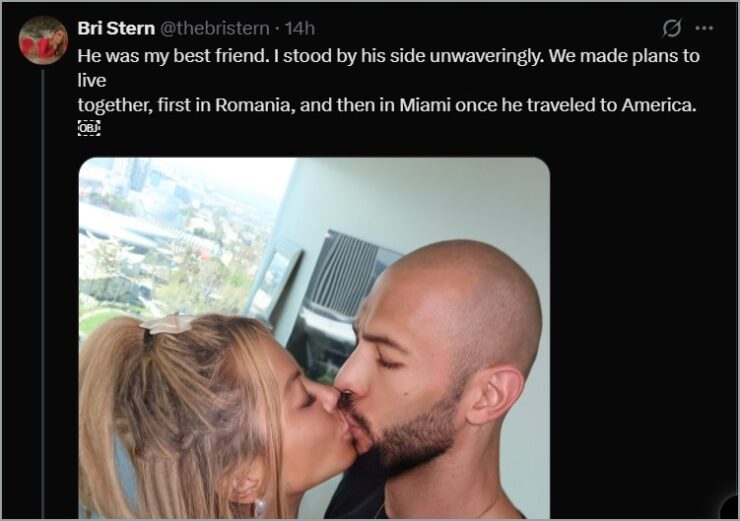Click the phrase "traveled to America" in the tweet
Image resolution: width=740 pixels, height=521 pixels.
(x=611, y=105)
